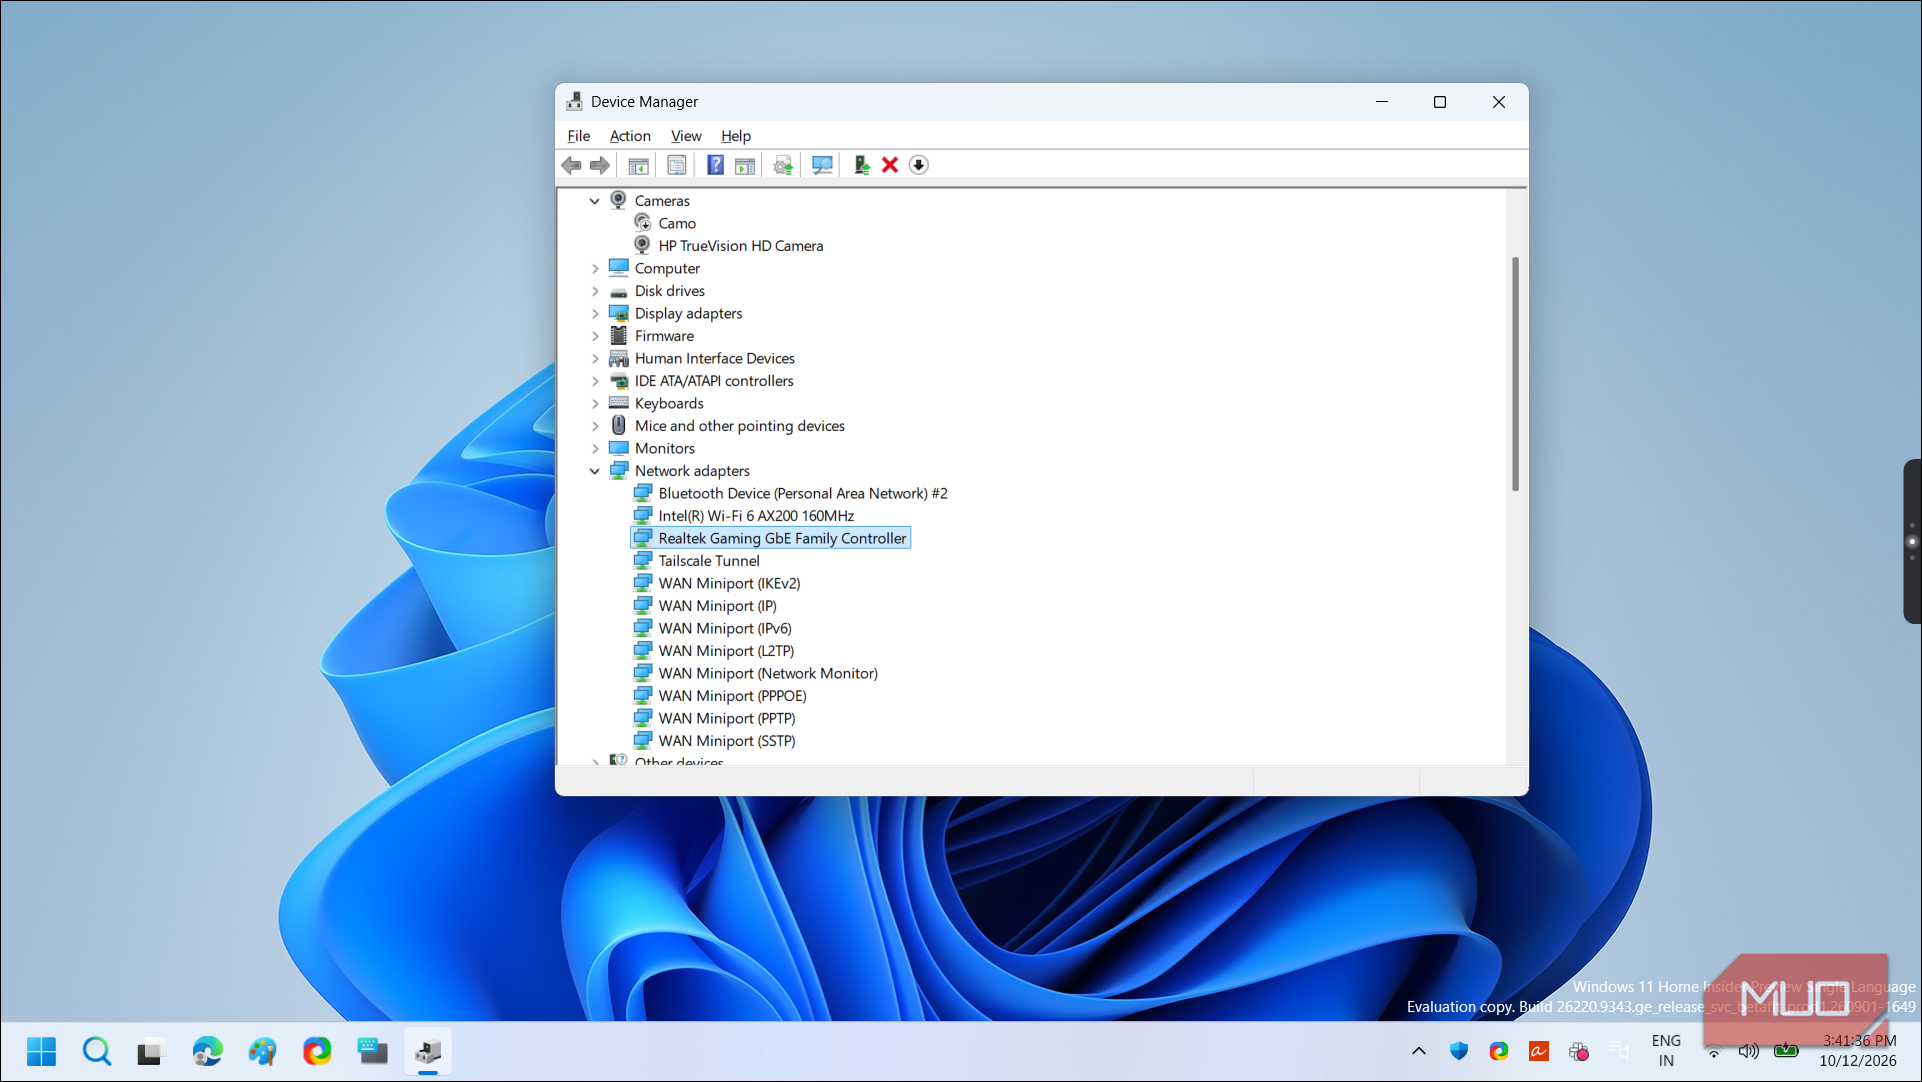
Task: Show hidden system tray icons
Action: pyautogui.click(x=1419, y=1052)
